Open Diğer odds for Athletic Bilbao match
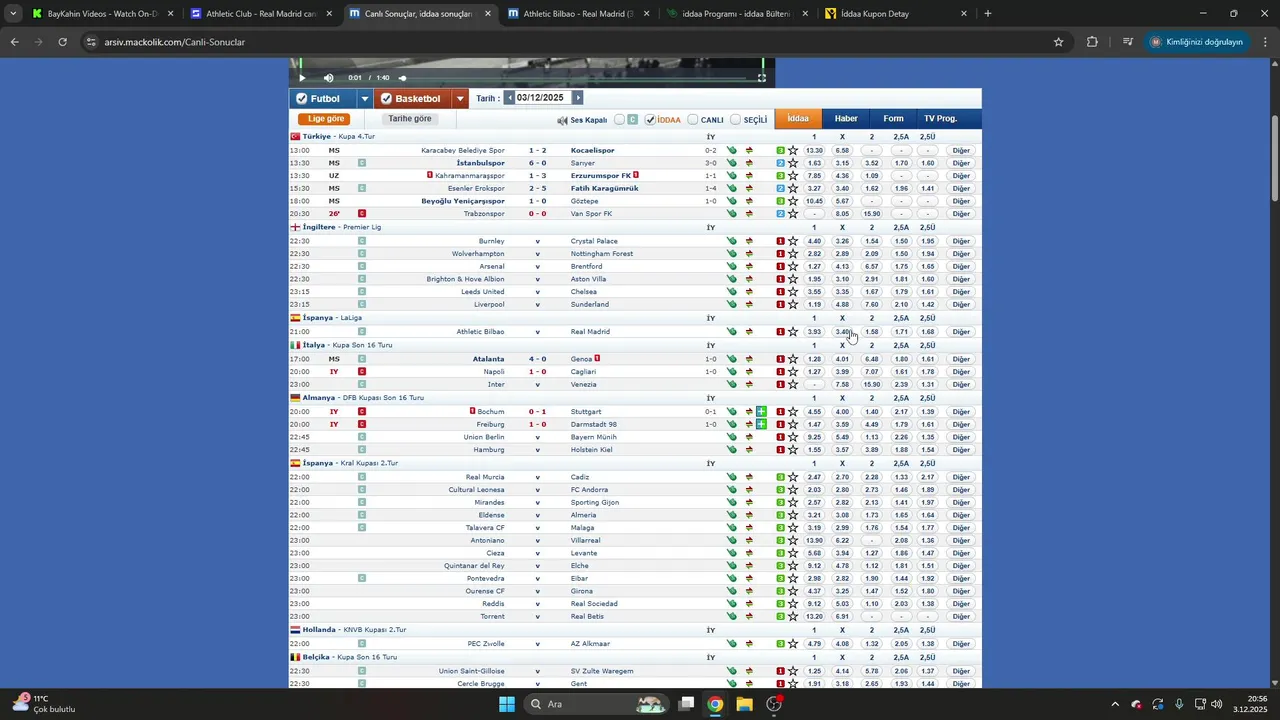This screenshot has width=1280, height=720. point(961,332)
